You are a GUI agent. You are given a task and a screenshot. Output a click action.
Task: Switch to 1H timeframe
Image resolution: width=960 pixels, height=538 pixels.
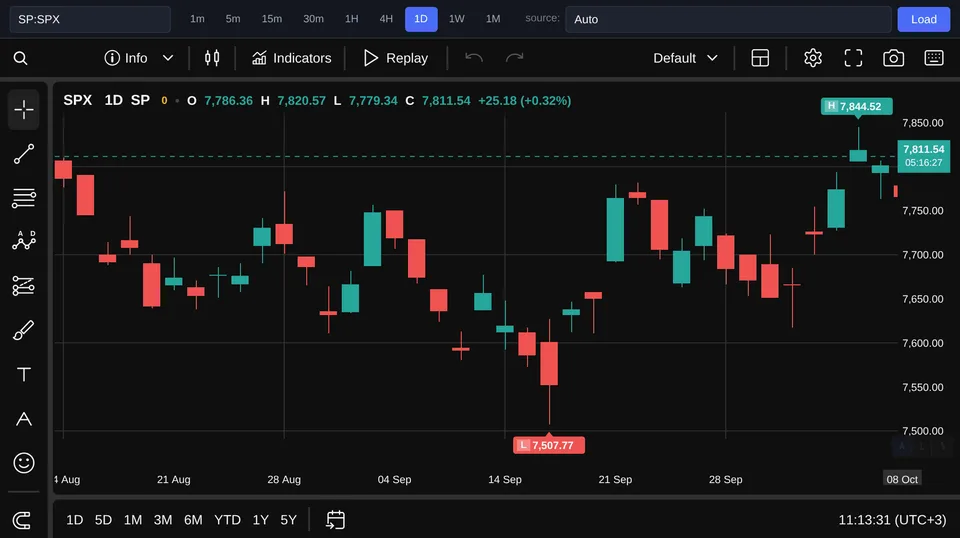pyautogui.click(x=351, y=19)
